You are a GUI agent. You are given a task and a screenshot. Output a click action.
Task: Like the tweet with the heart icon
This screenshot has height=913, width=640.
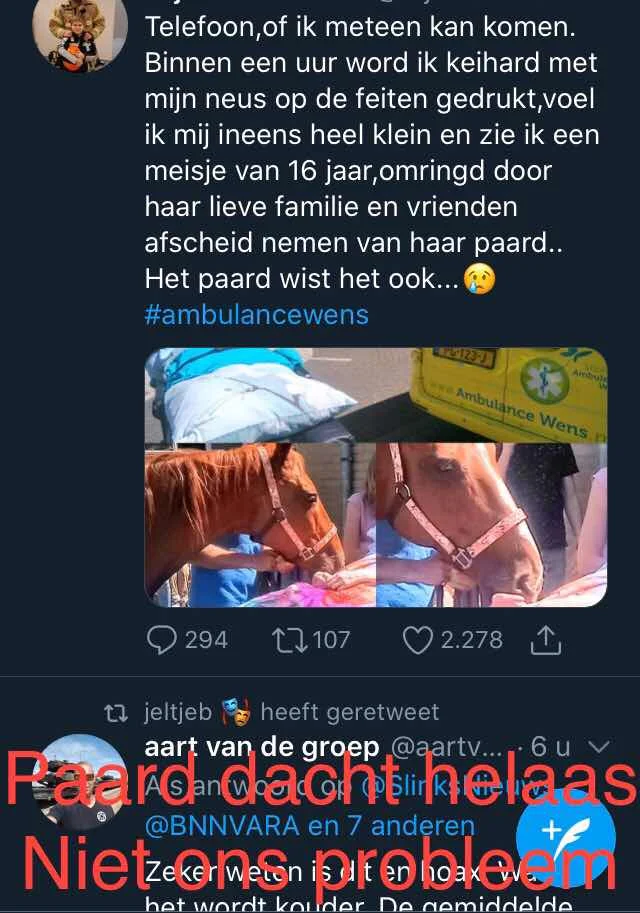point(418,640)
